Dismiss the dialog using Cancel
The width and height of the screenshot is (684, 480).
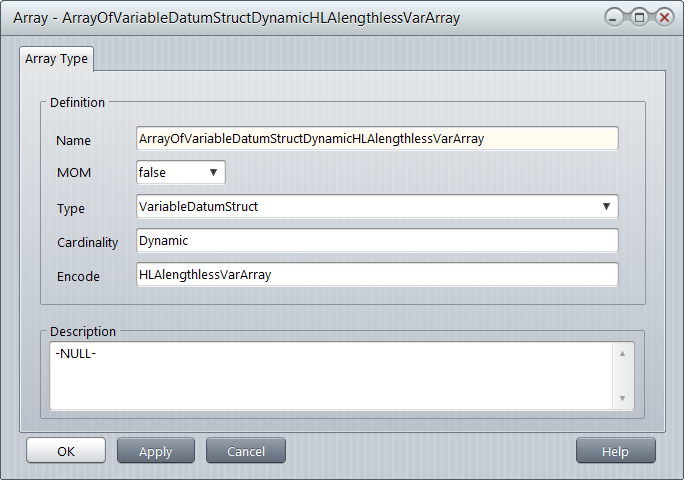point(246,451)
